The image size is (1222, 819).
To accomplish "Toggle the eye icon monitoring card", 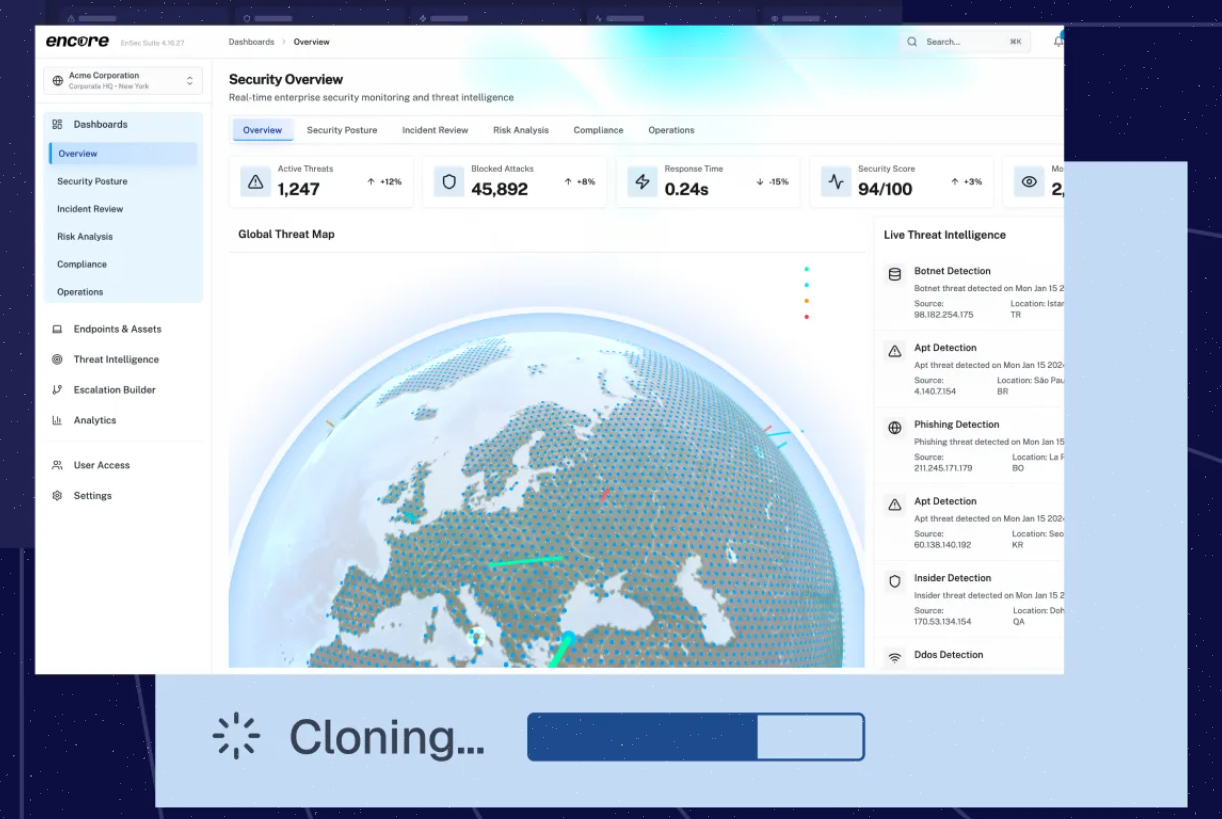I will 1029,182.
